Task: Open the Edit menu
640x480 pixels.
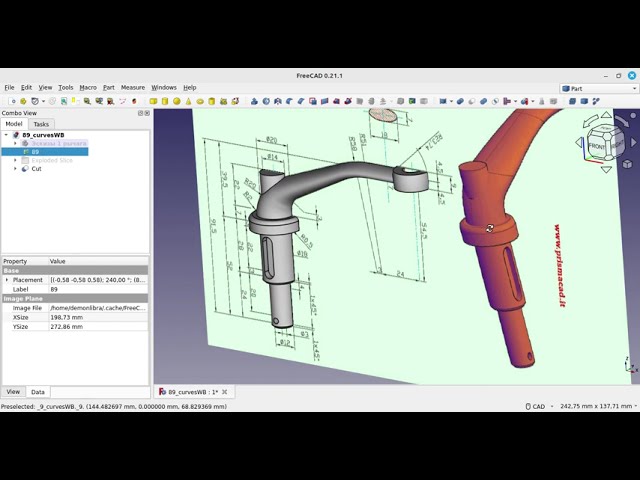Action: click(x=26, y=87)
